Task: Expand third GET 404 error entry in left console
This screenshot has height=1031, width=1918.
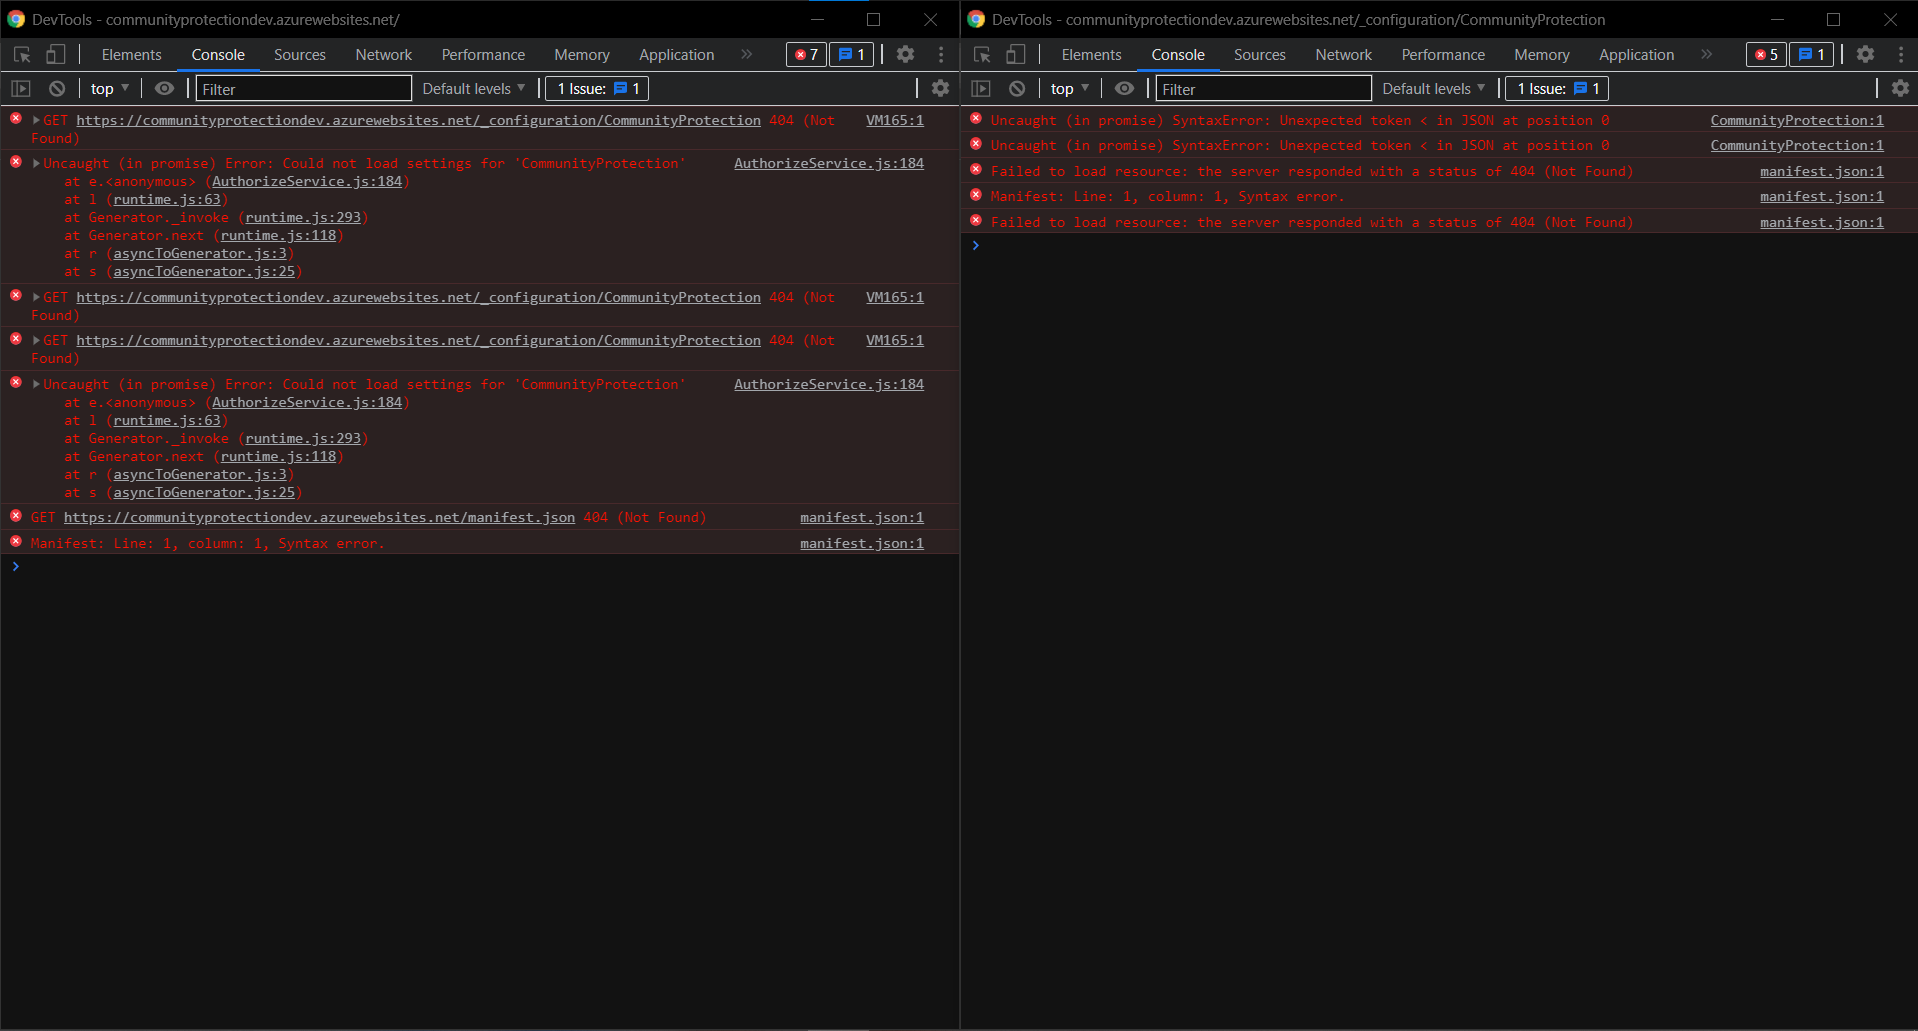Action: [37, 340]
